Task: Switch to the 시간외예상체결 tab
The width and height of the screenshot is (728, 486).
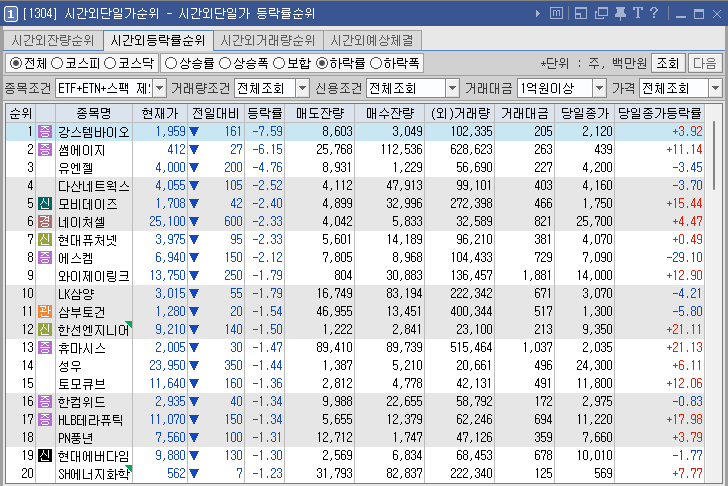Action: [372, 40]
